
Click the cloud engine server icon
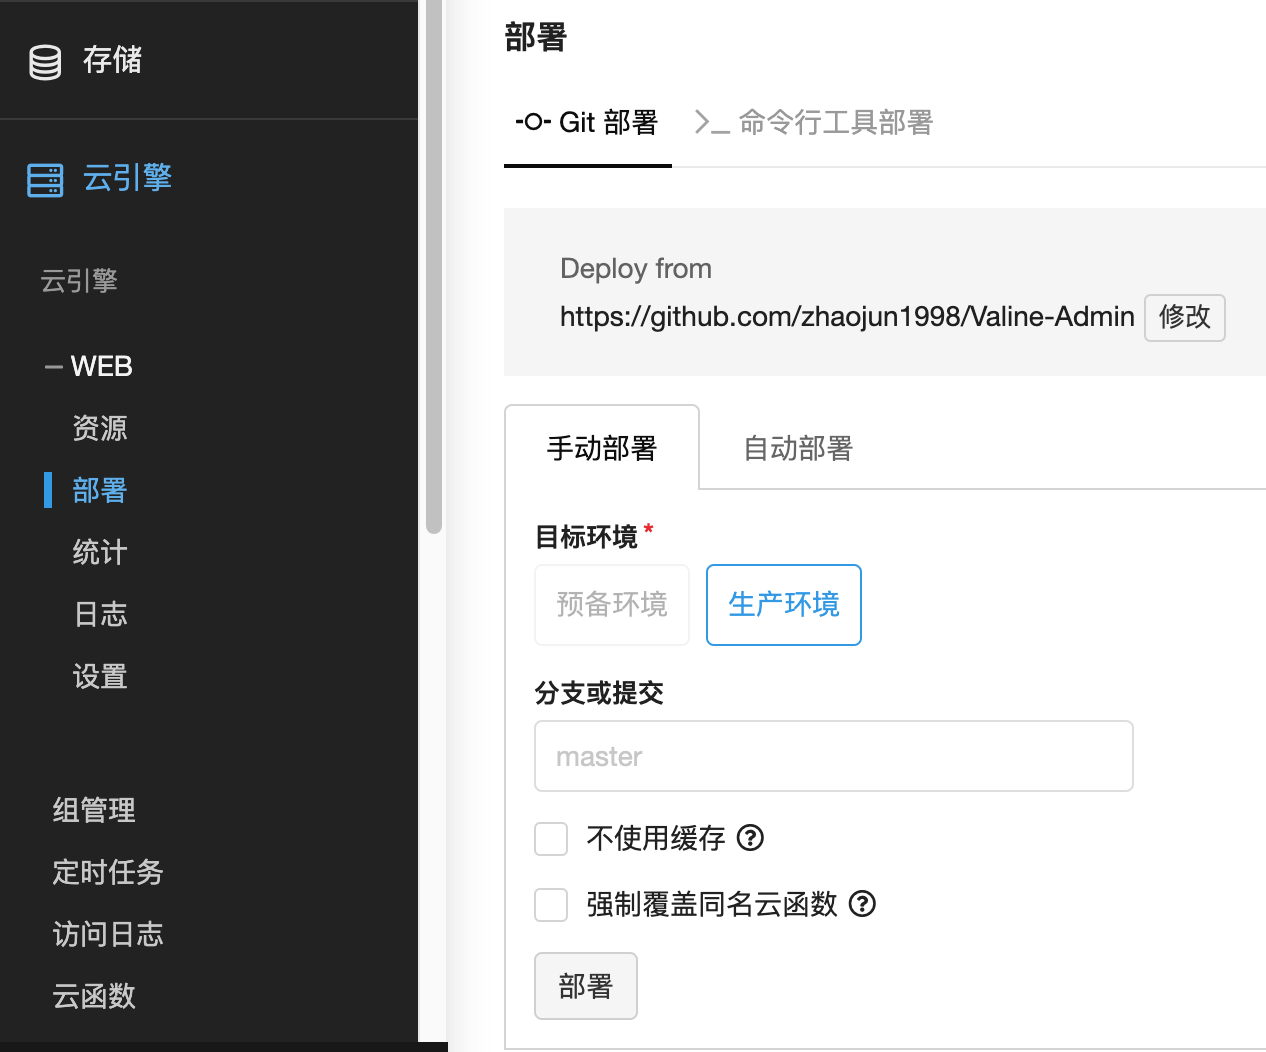[45, 180]
